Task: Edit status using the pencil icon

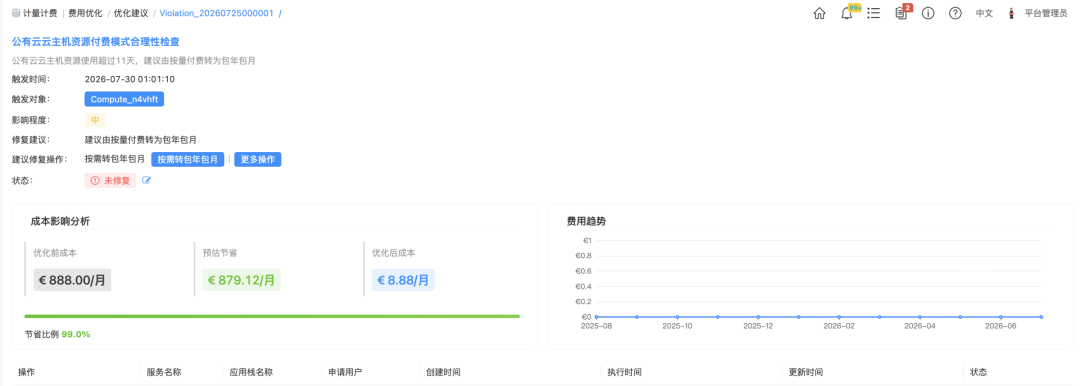Action: (146, 181)
